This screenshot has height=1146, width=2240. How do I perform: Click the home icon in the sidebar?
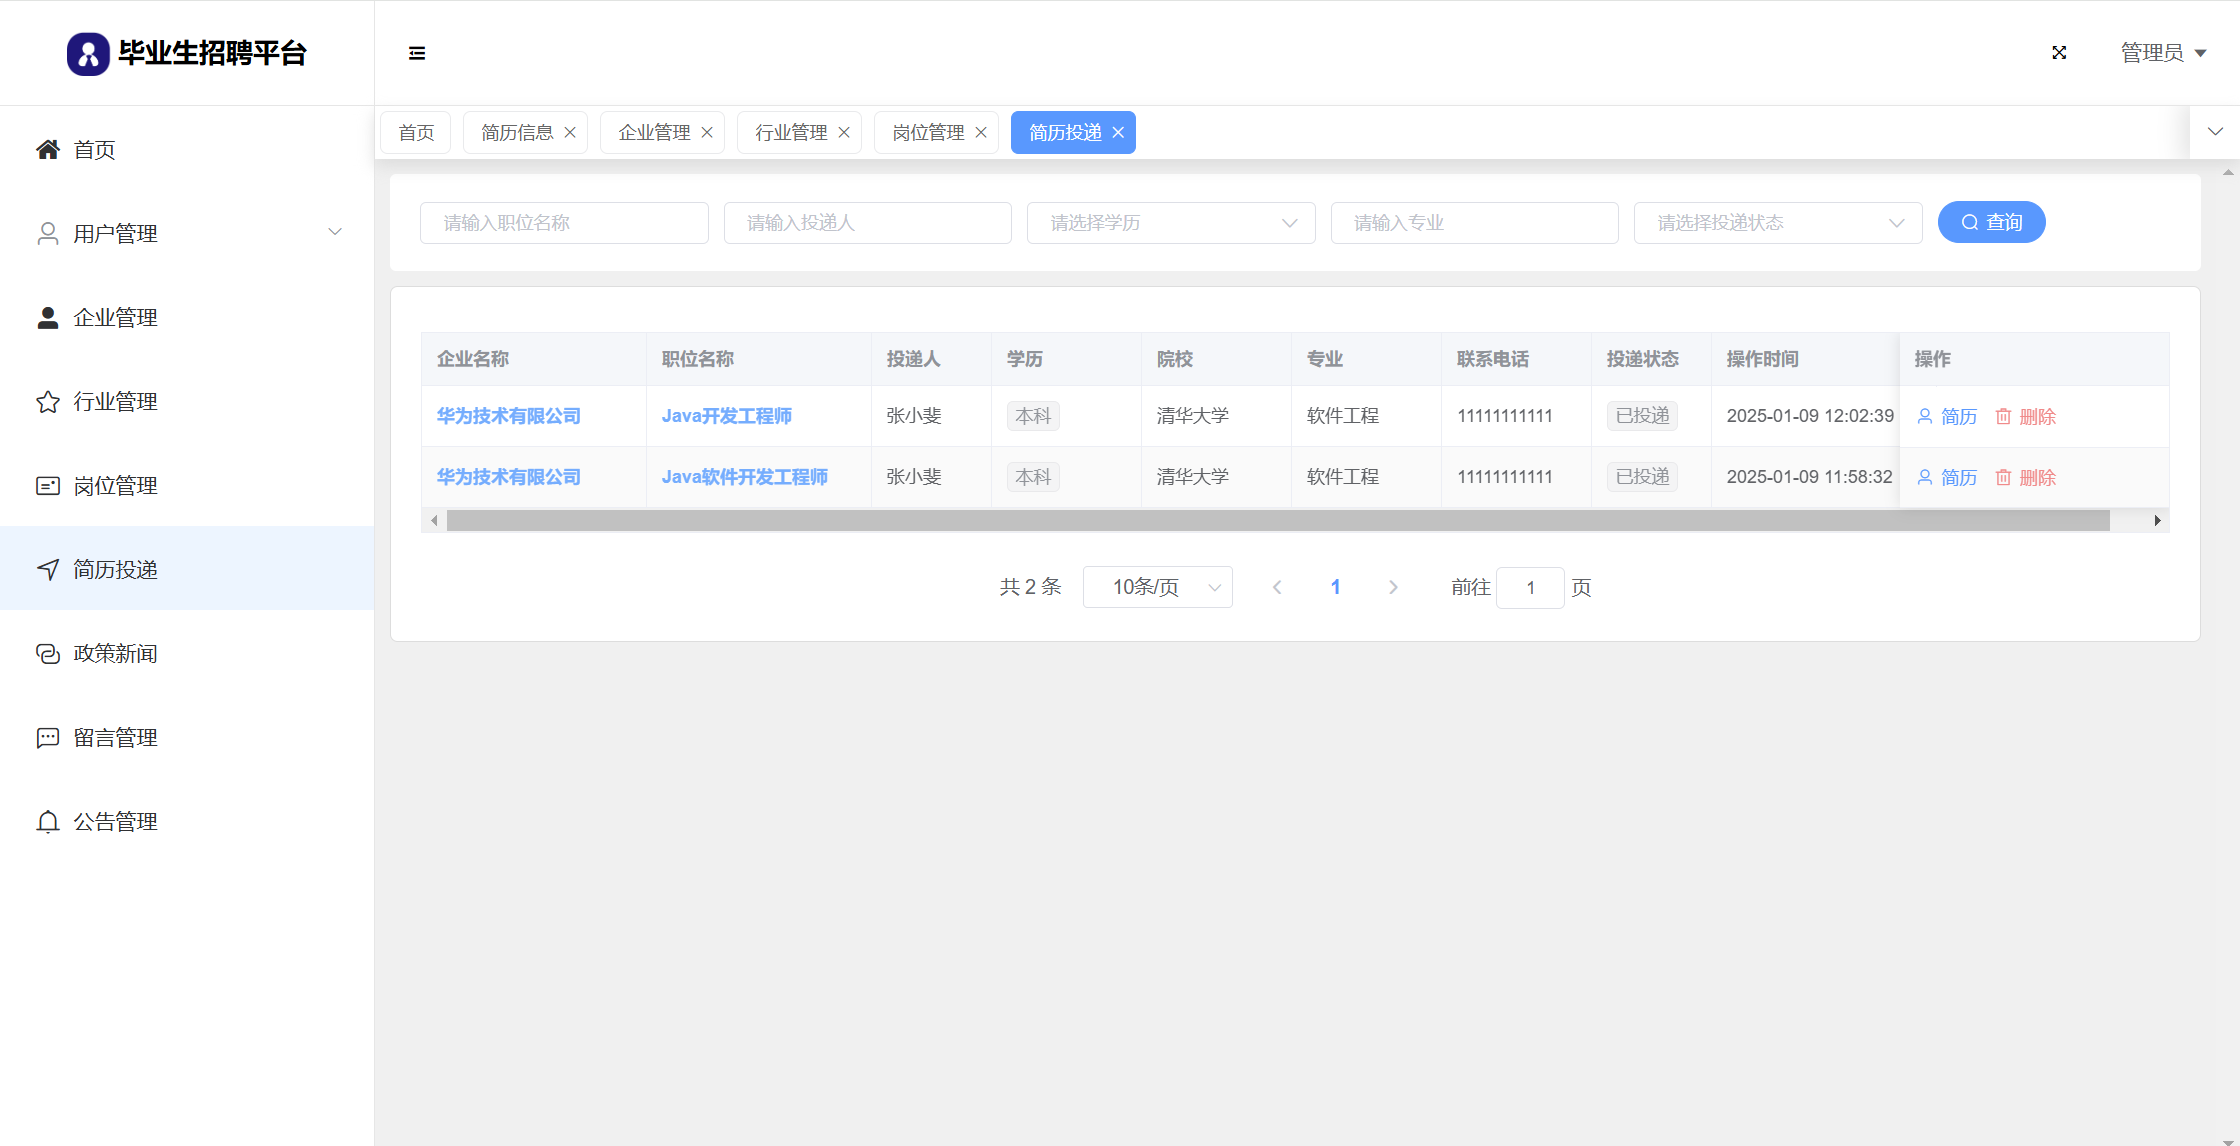(47, 150)
